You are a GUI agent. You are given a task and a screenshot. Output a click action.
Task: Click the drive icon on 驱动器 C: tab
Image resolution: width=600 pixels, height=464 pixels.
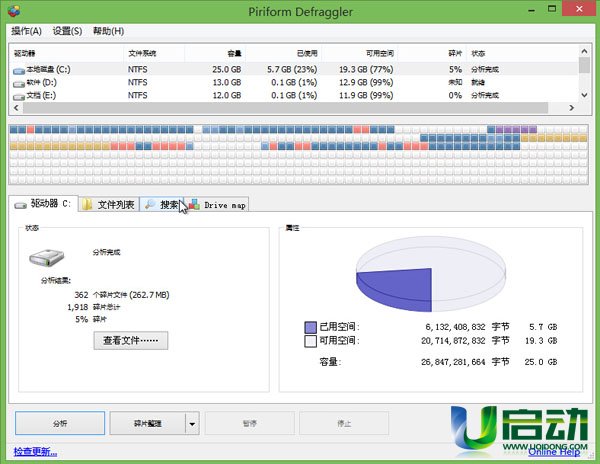20,205
